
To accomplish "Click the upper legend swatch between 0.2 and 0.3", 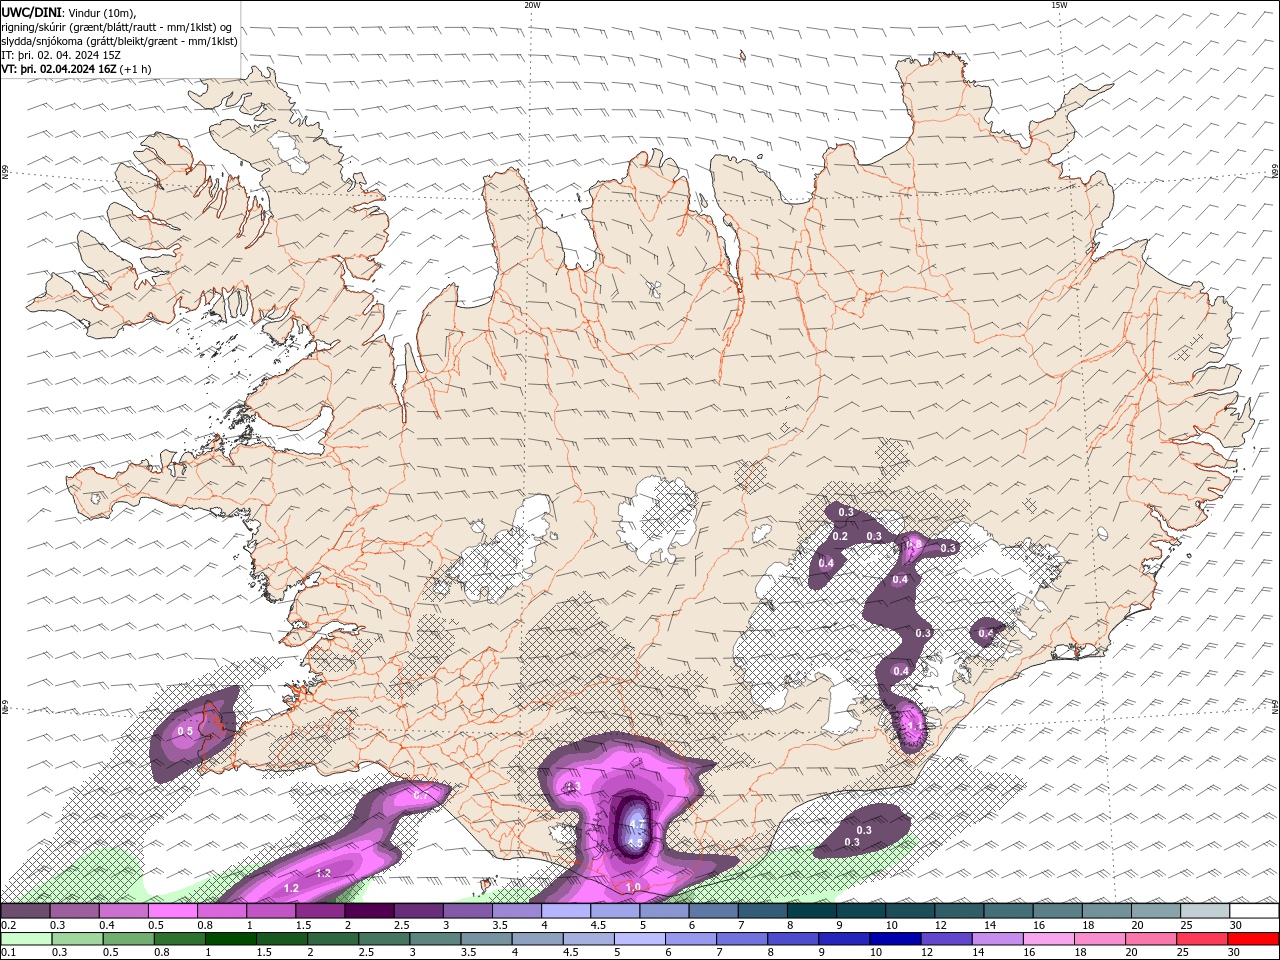I will 25,911.
